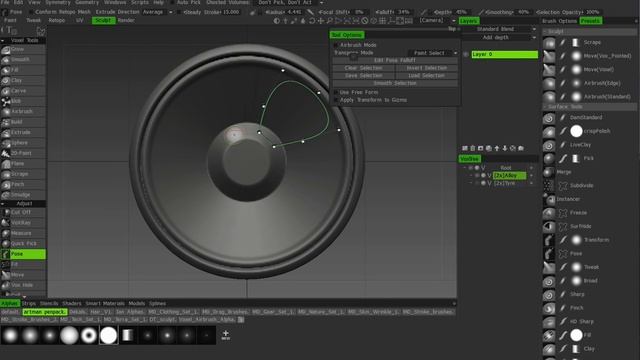Select the Sphere voxel tool

click(x=23, y=143)
